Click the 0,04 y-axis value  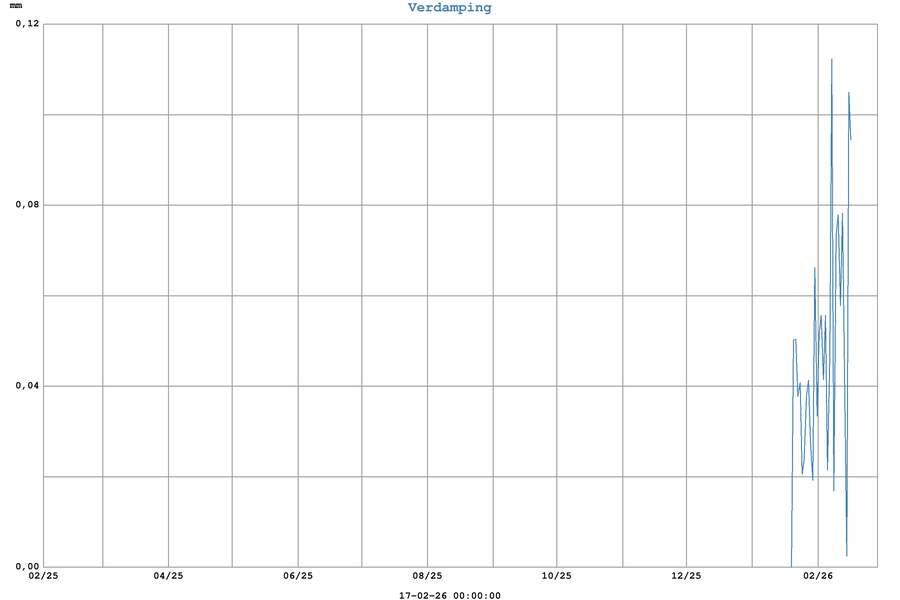tap(25, 386)
